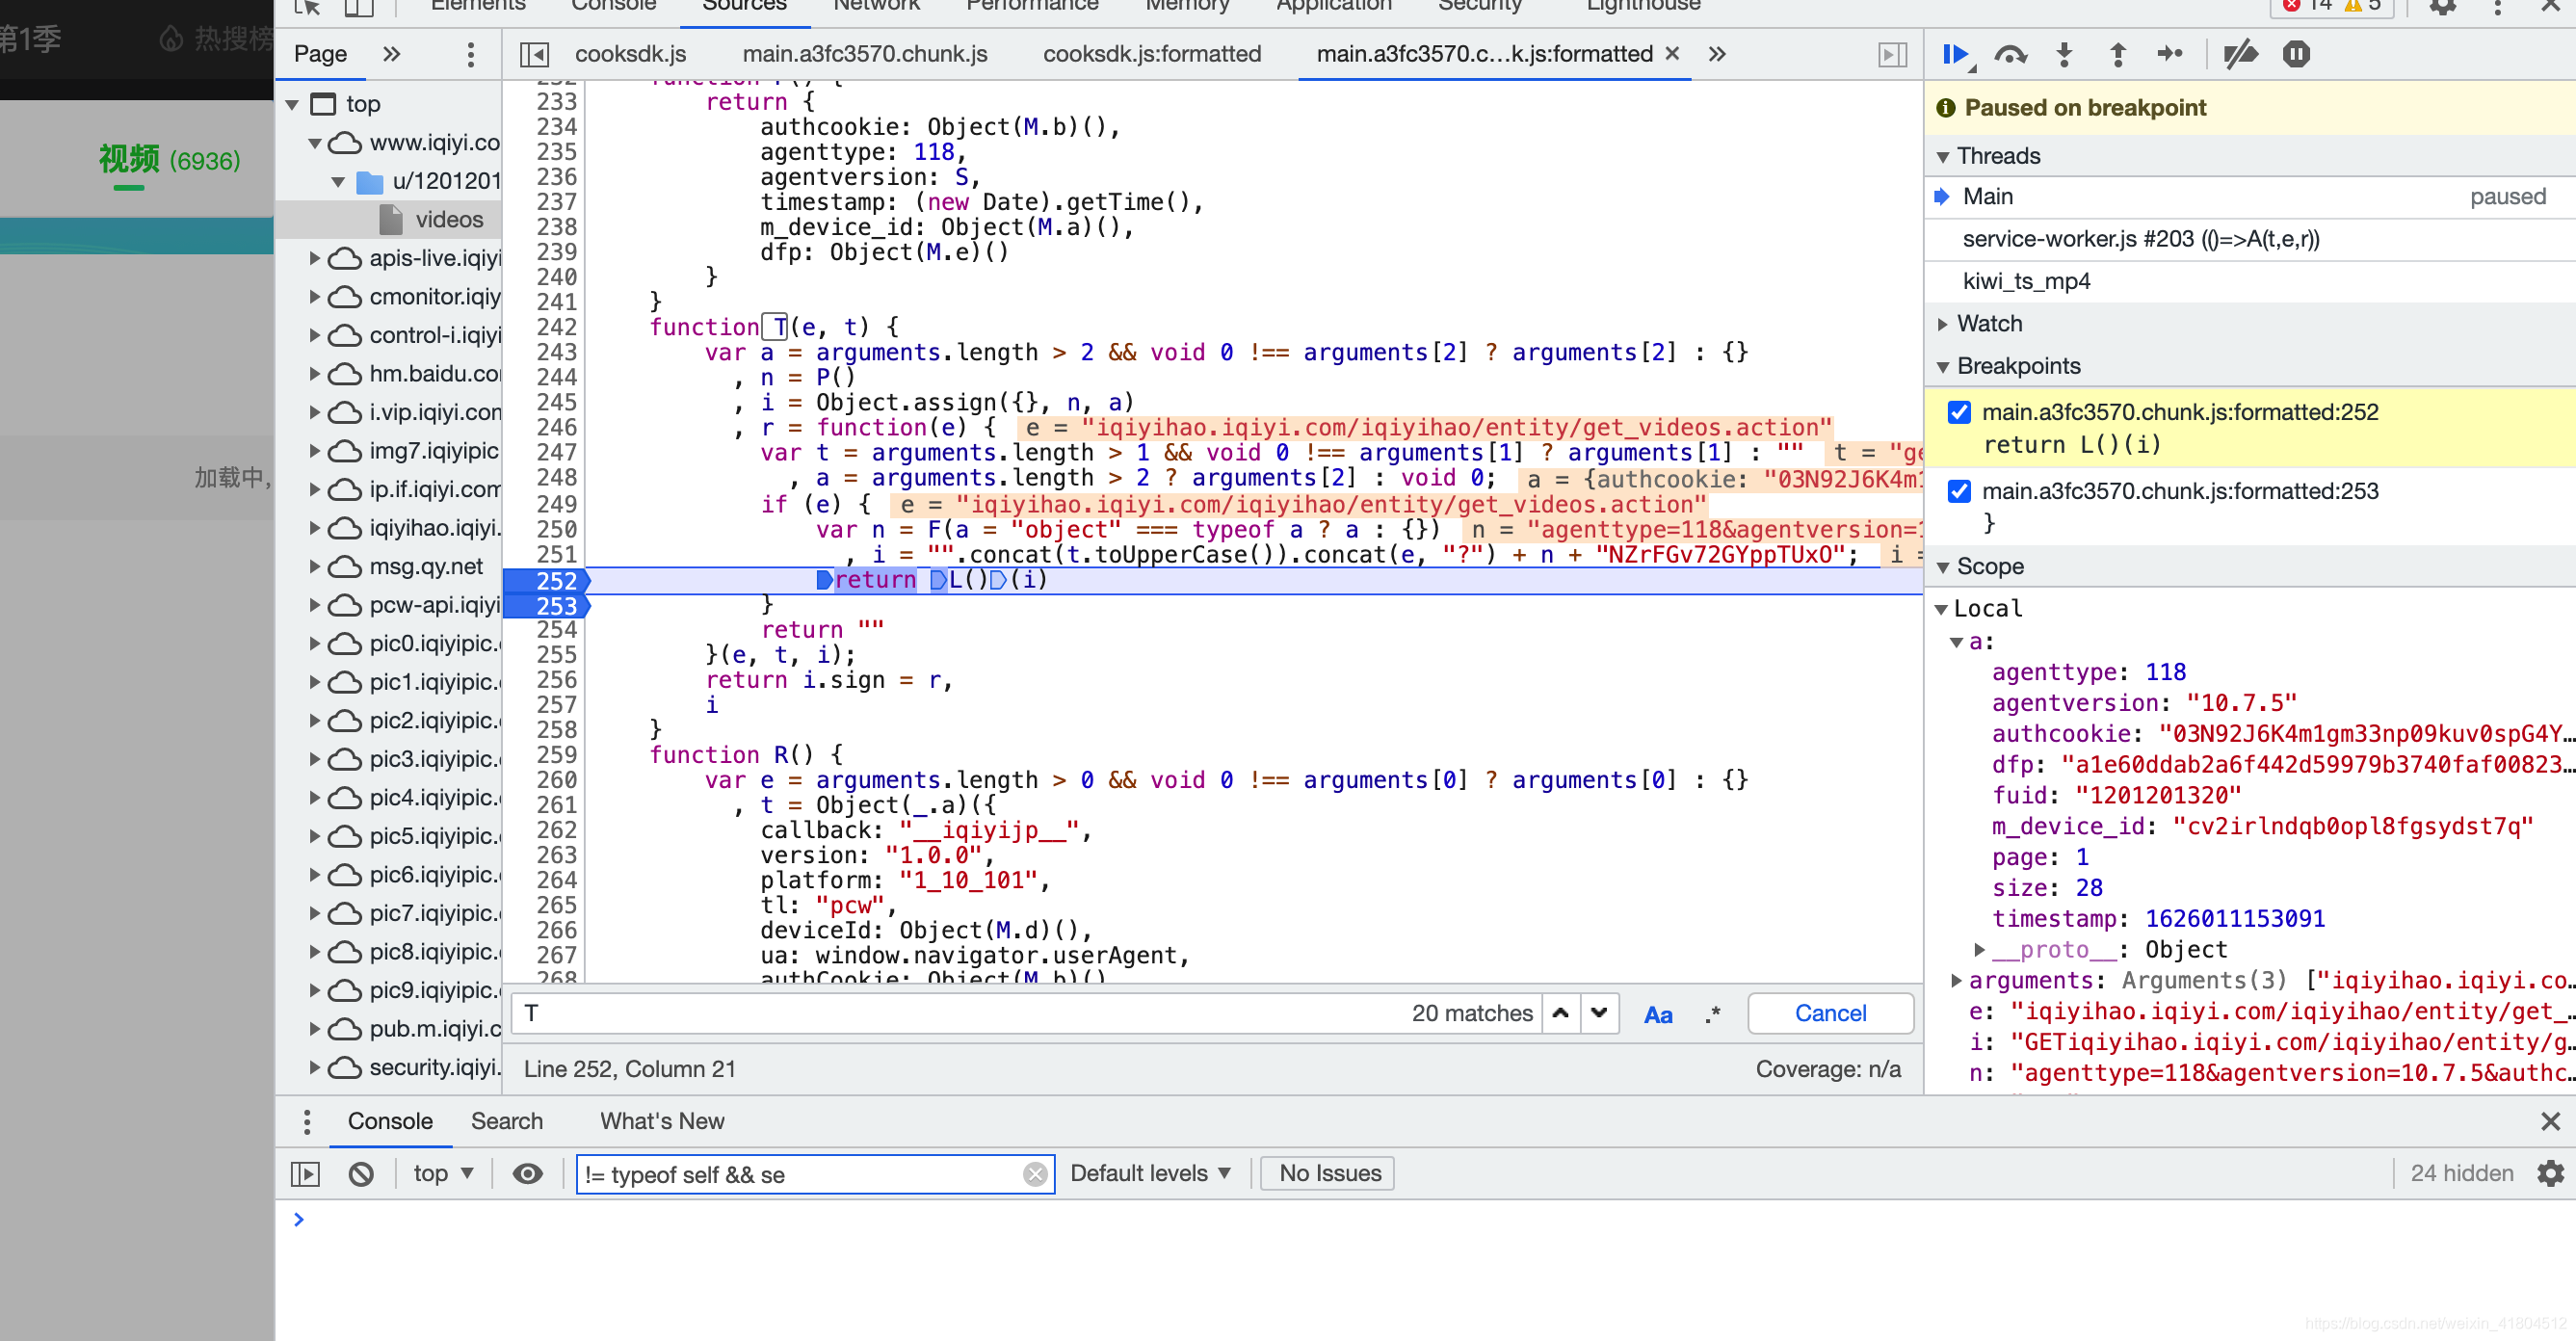Click line number 253 in gutter
This screenshot has width=2576, height=1341.
tap(555, 606)
